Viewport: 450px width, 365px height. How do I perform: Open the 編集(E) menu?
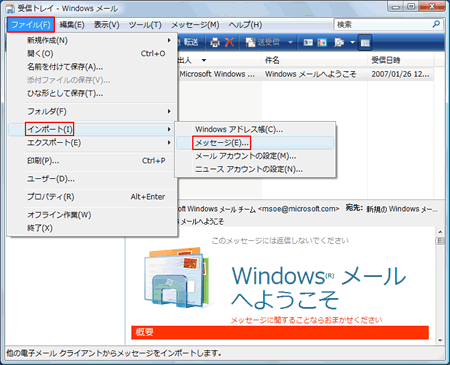click(x=72, y=25)
